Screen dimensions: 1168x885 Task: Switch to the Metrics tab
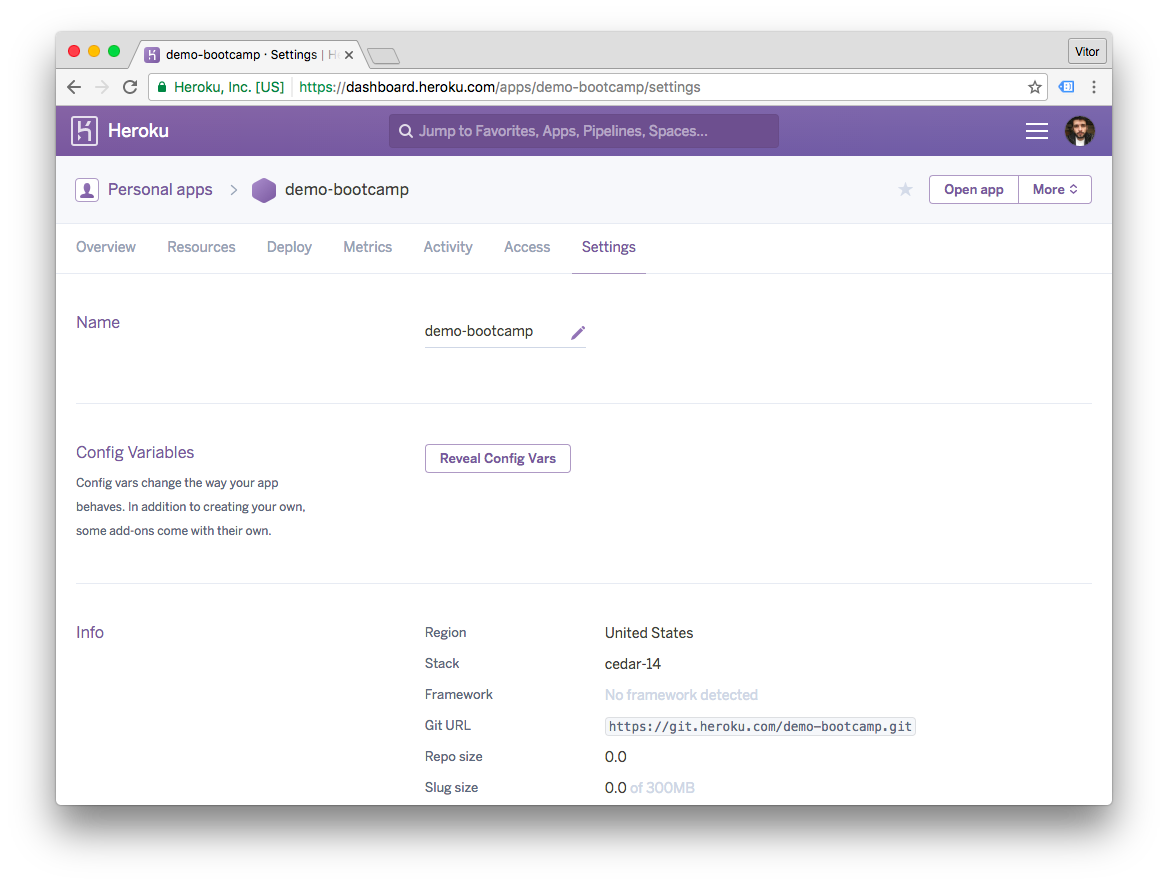pyautogui.click(x=367, y=247)
